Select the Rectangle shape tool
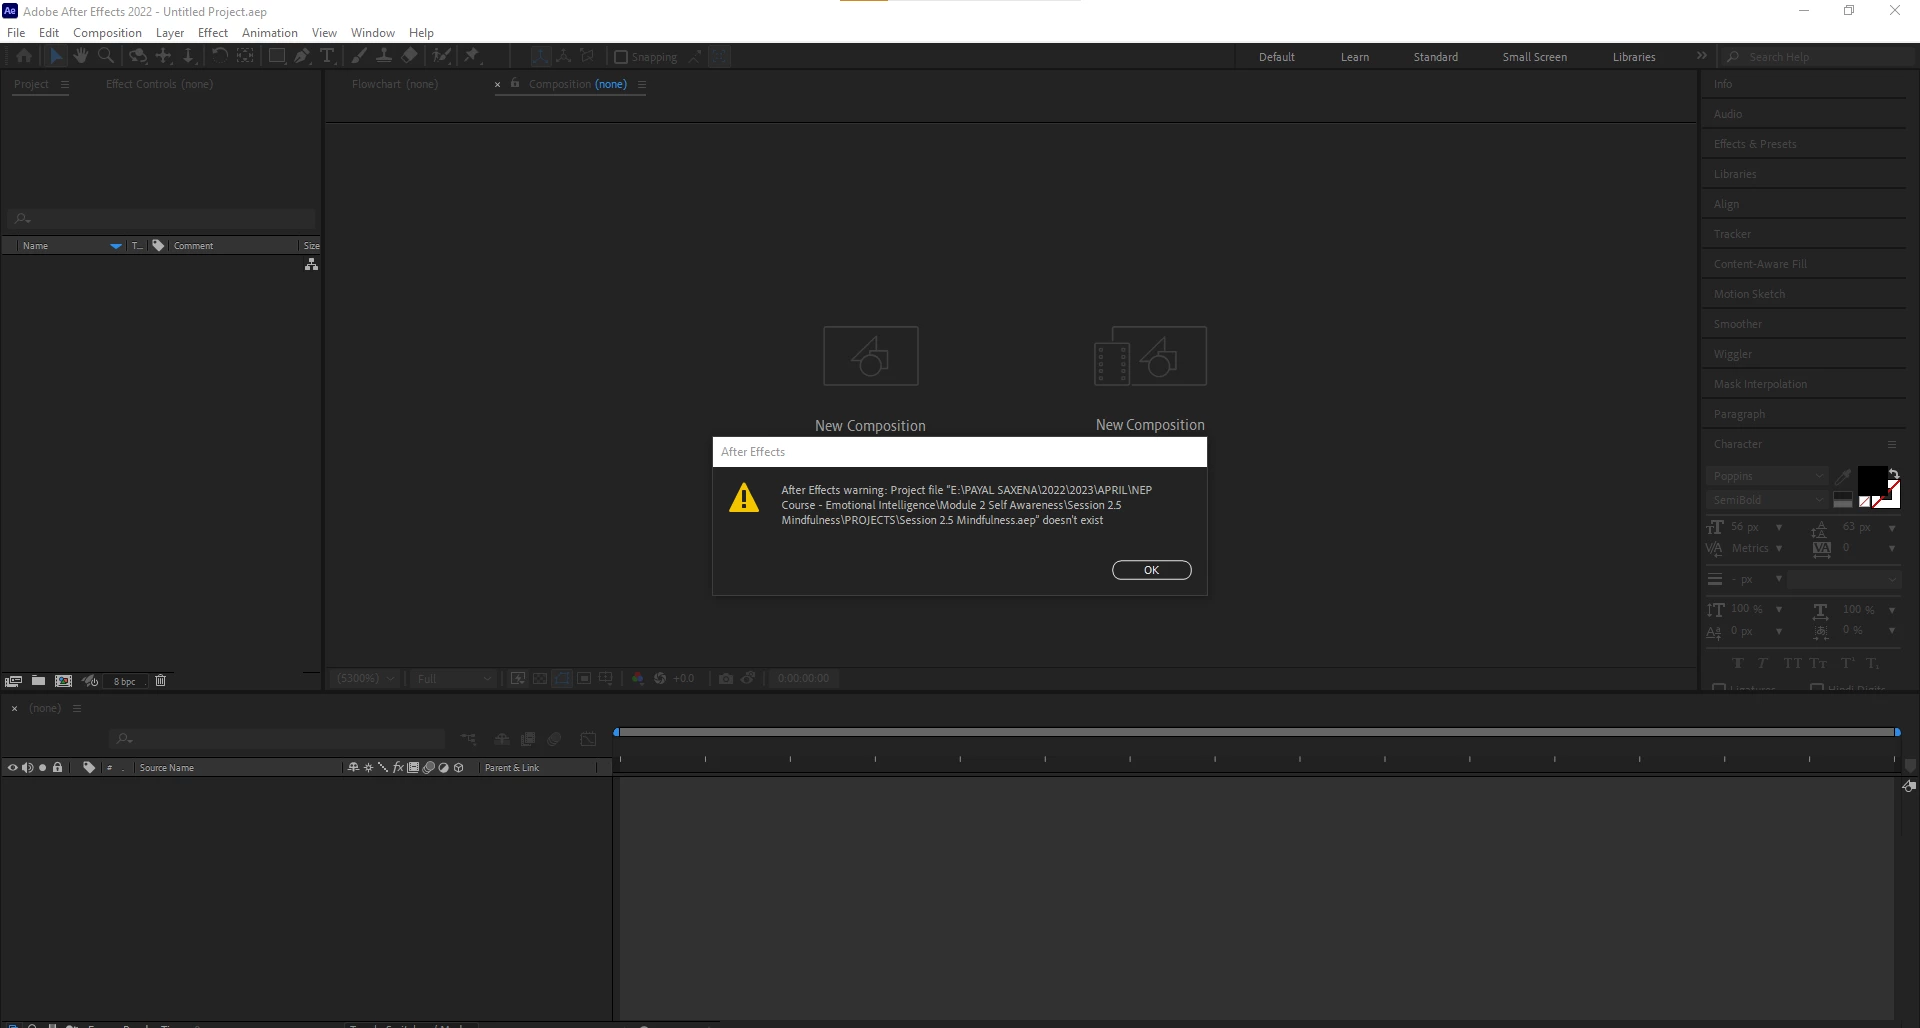 (277, 56)
